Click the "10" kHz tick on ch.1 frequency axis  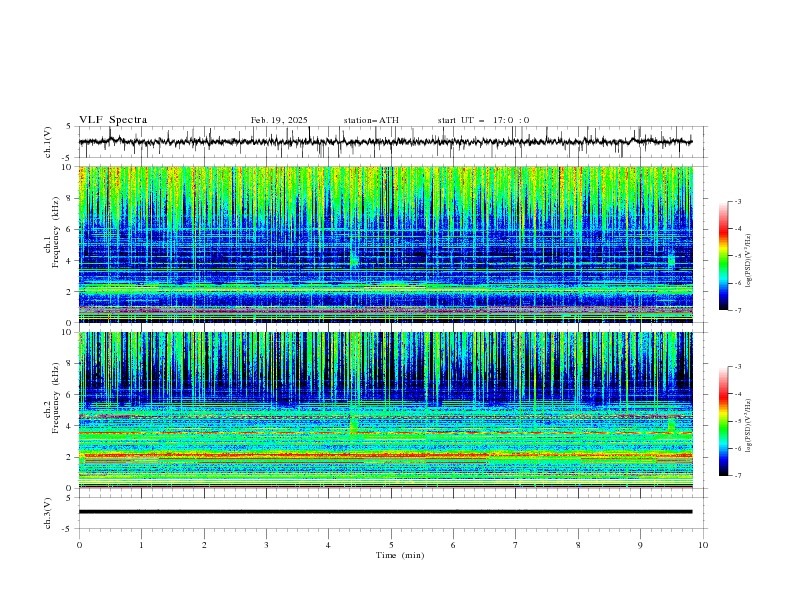coord(68,167)
